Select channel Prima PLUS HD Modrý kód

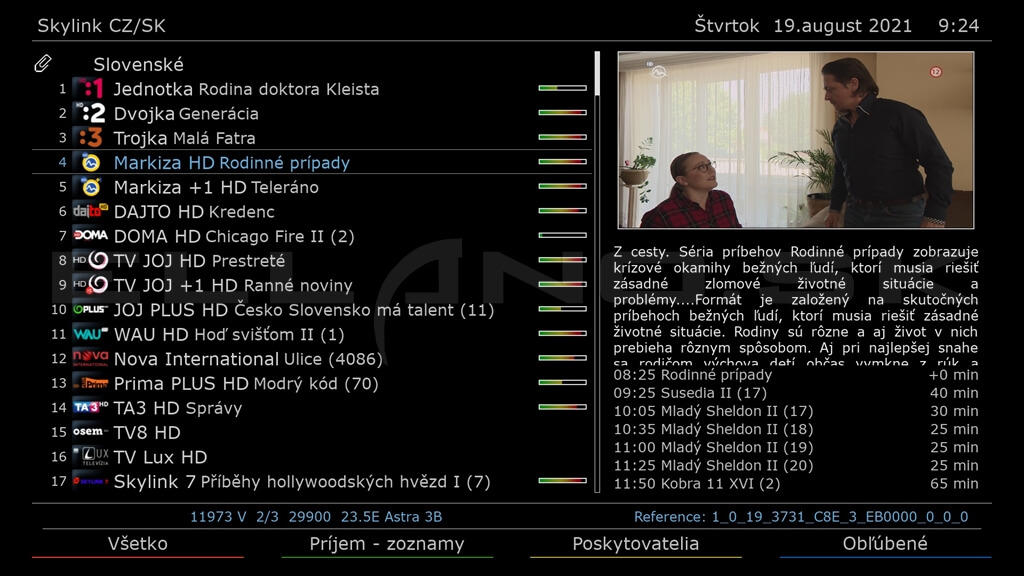[x=312, y=383]
